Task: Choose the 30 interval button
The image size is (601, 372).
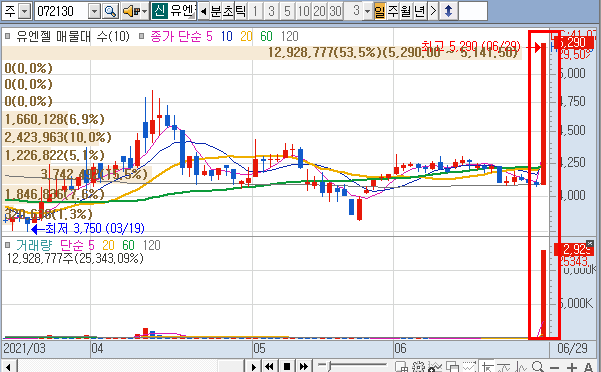Action: click(335, 11)
